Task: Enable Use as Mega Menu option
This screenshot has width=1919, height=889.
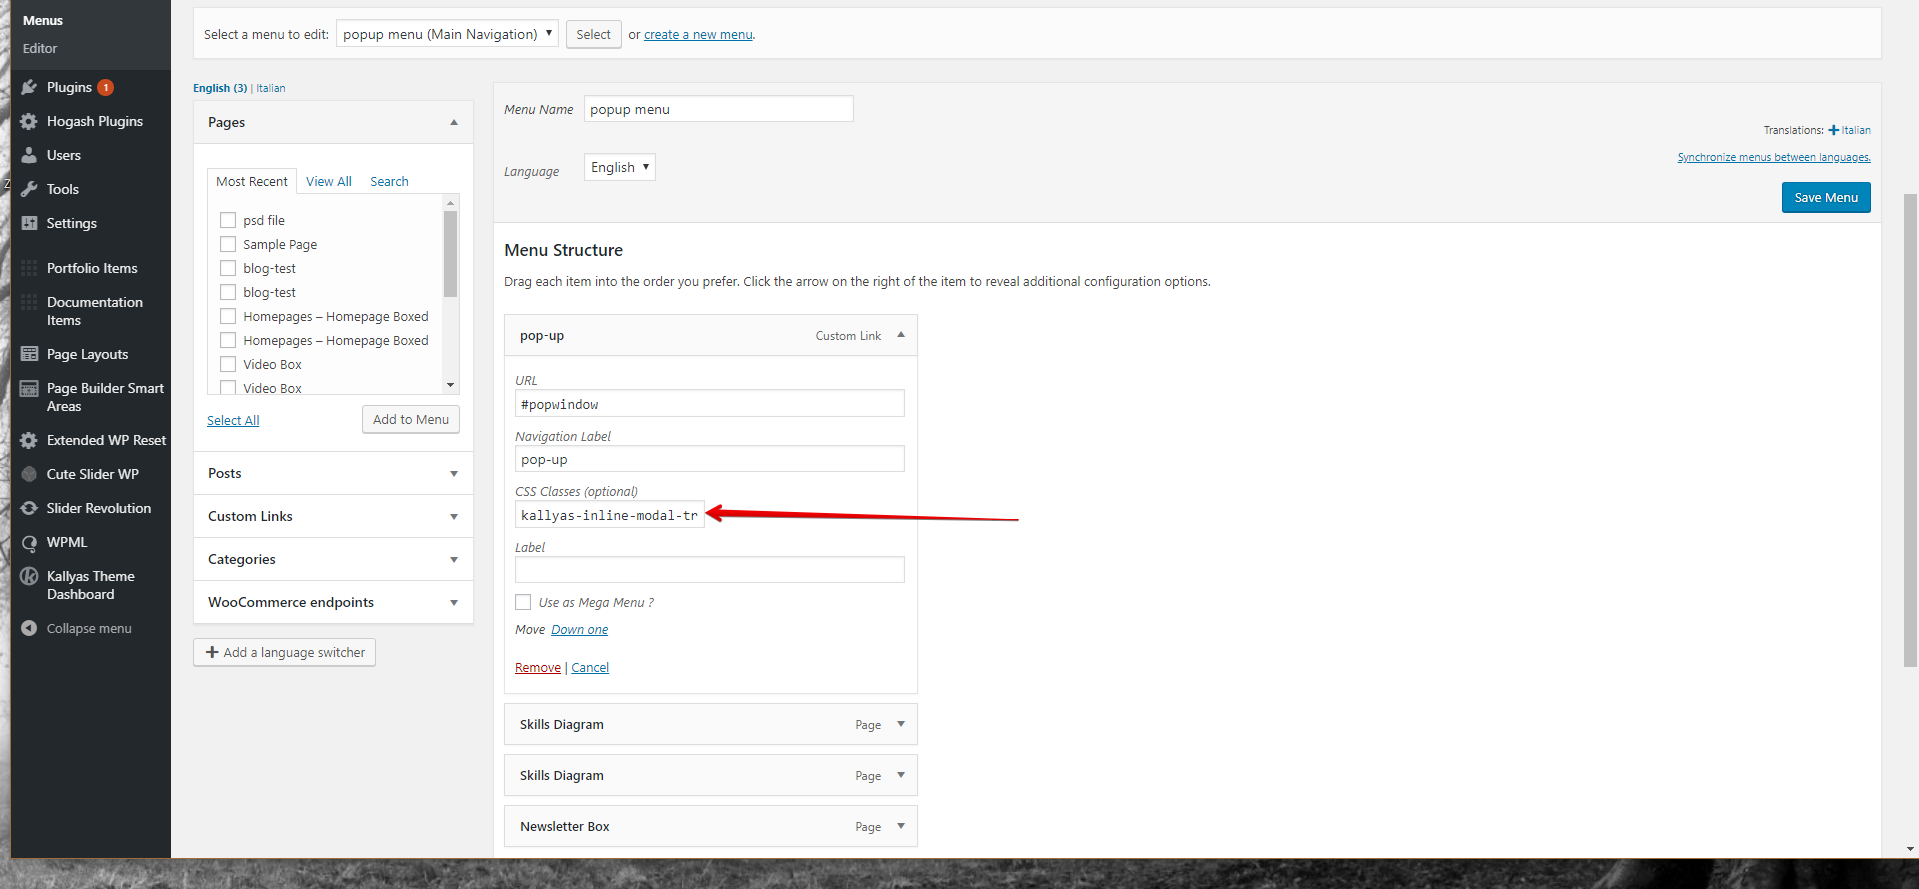Action: click(x=523, y=602)
